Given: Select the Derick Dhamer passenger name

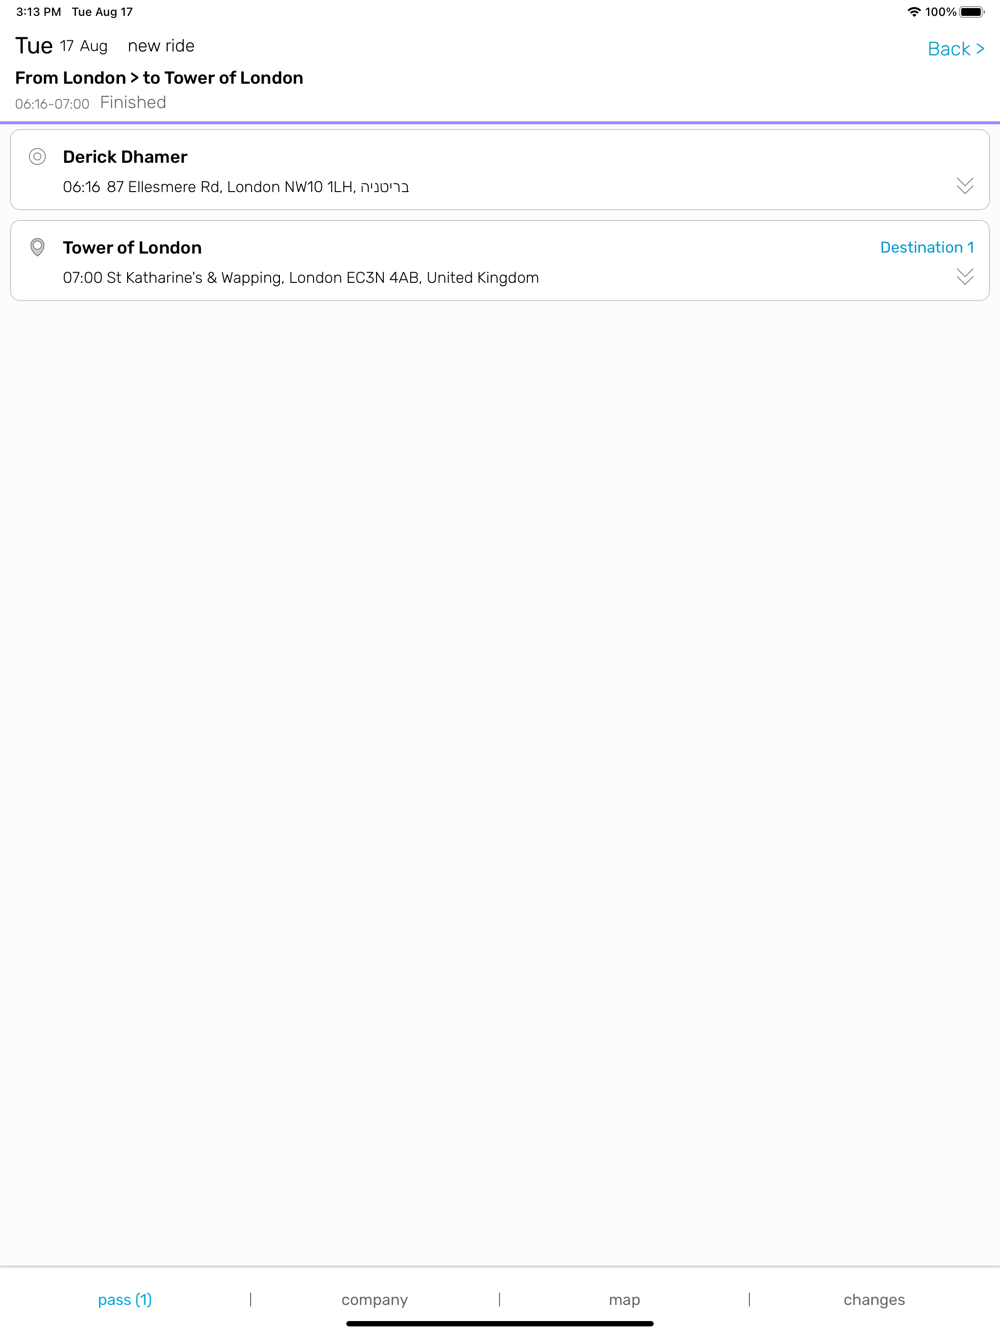Looking at the screenshot, I should pos(125,157).
